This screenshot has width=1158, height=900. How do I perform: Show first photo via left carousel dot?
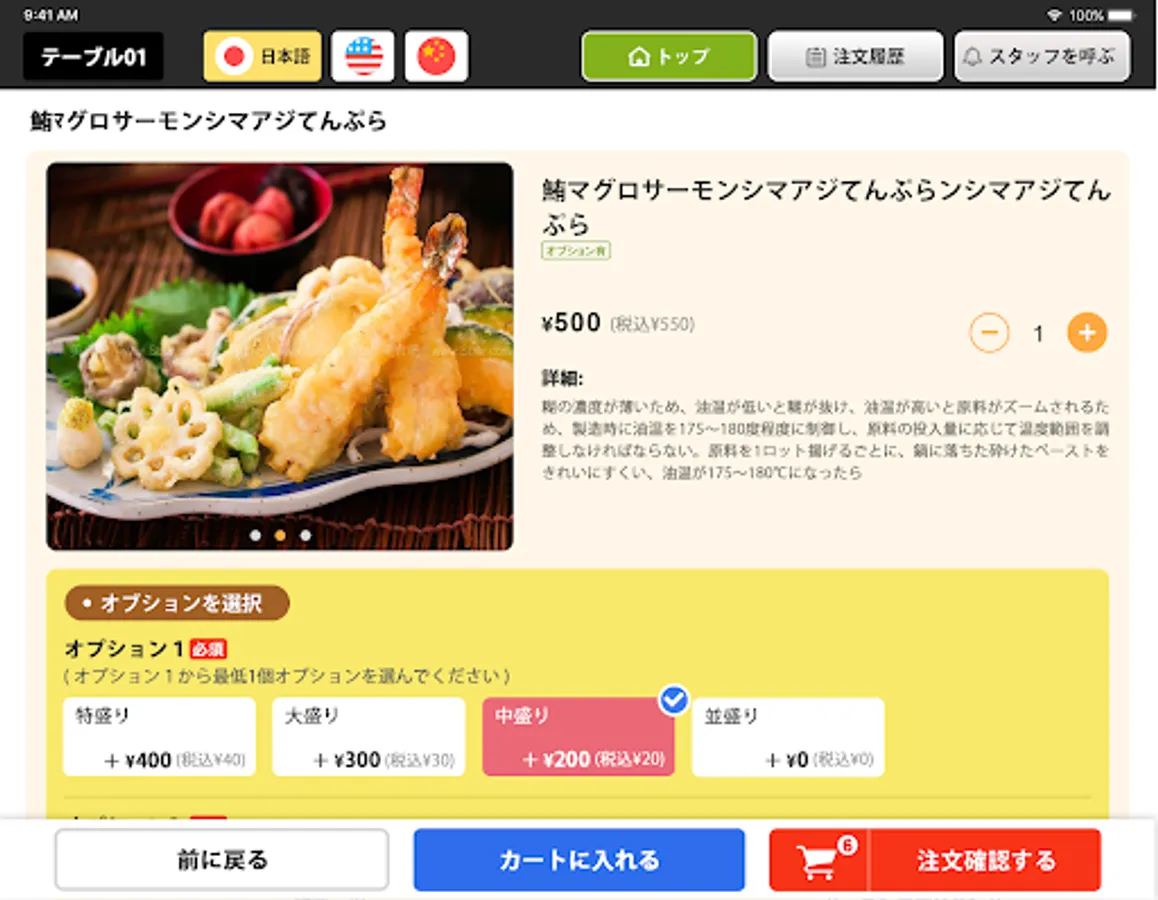(255, 535)
